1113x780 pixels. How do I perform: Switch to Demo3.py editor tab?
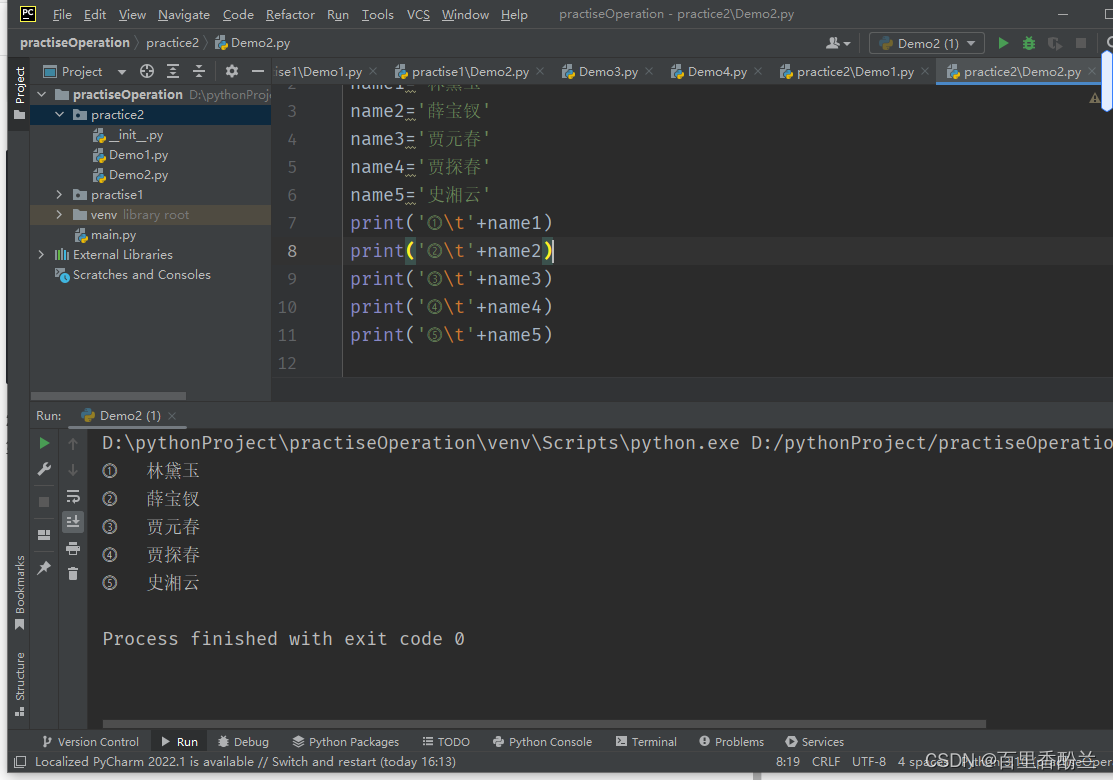pos(608,72)
